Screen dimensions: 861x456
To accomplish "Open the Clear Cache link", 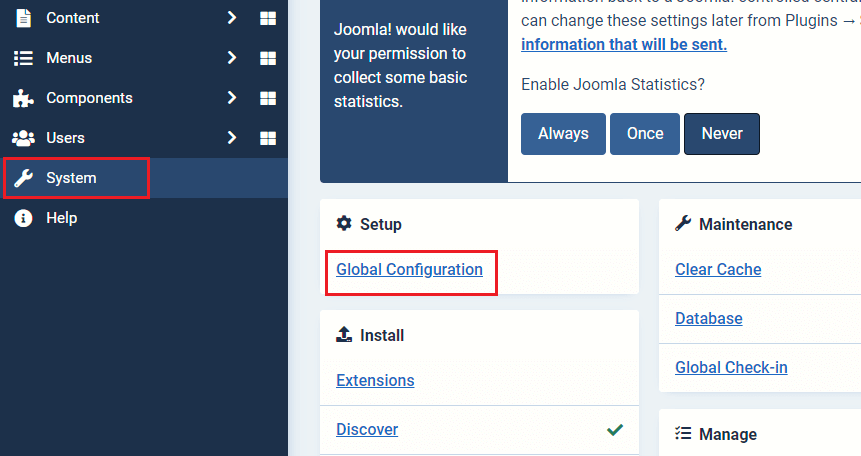I will 718,269.
